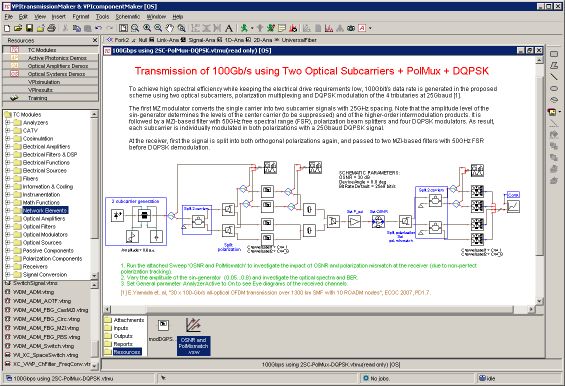Select the Text tool letter A icon

[x=228, y=28]
